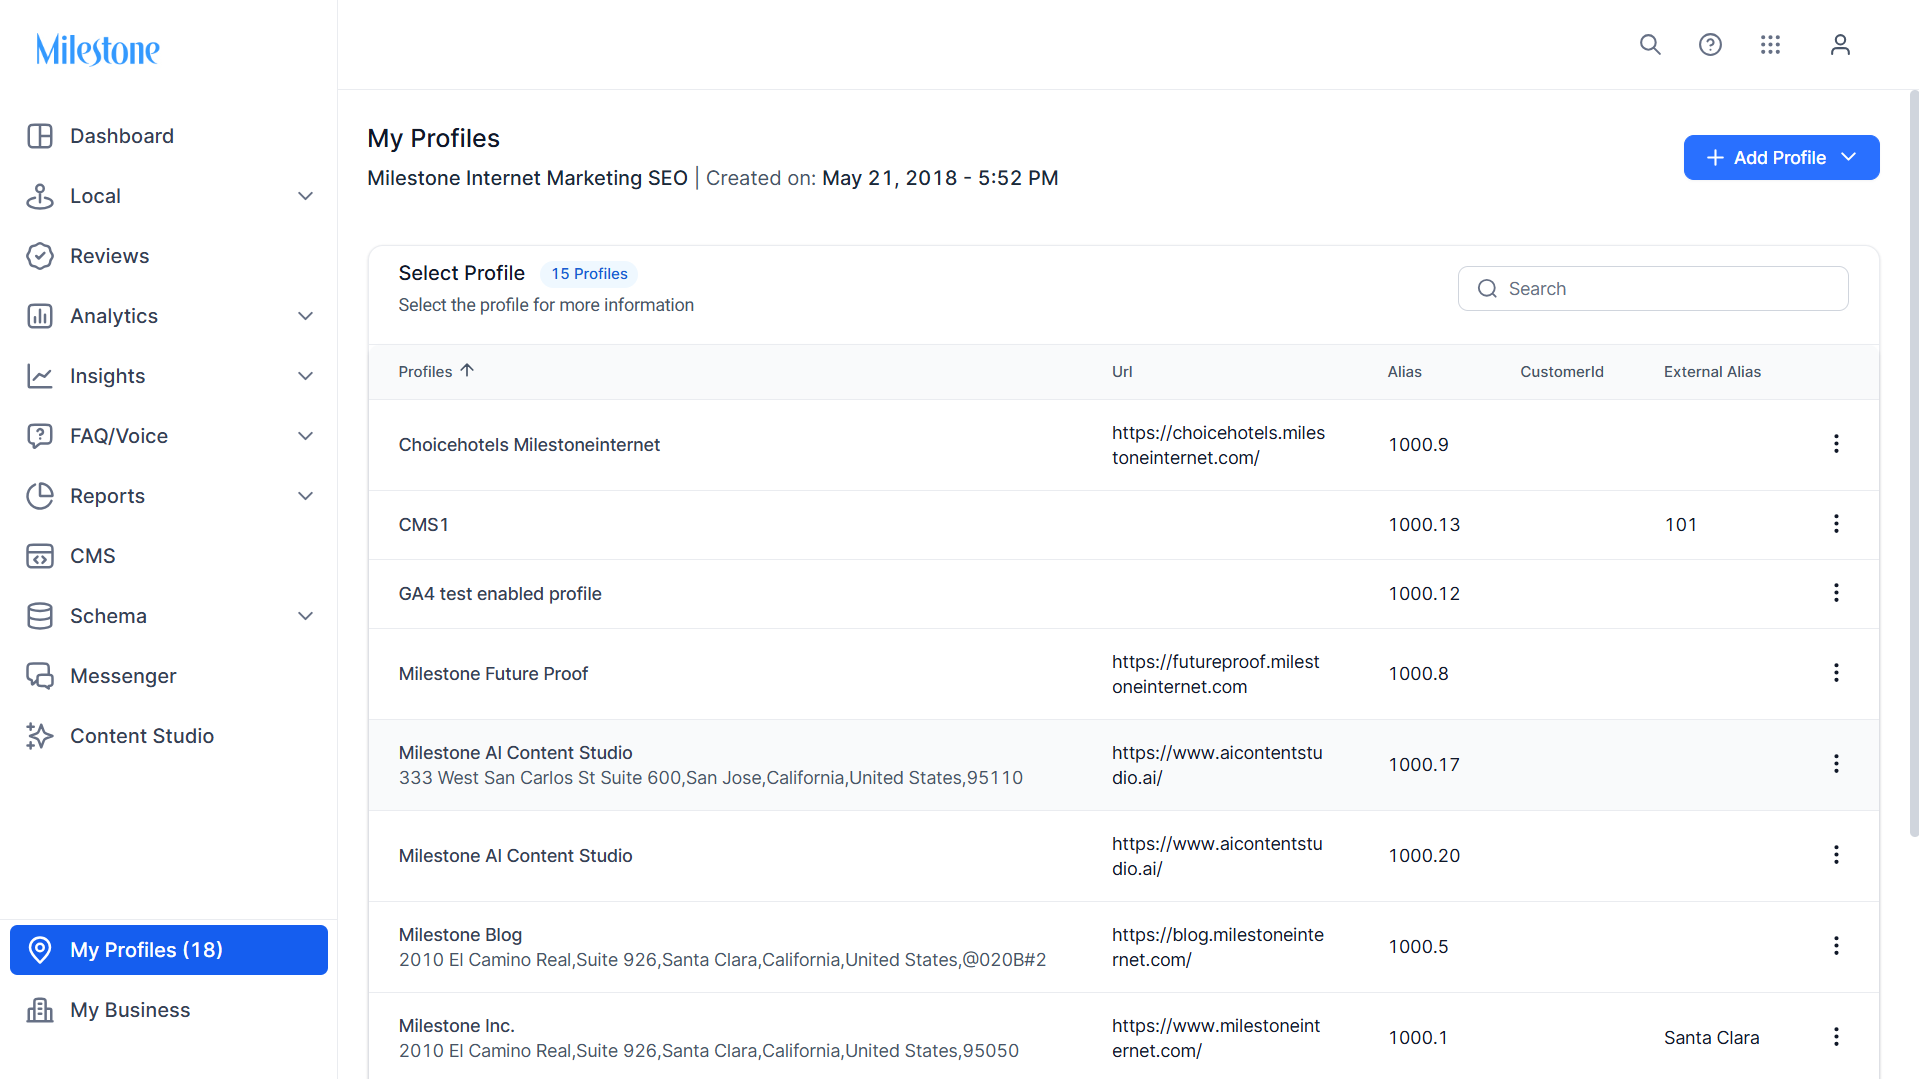Viewport: 1919px width, 1079px height.
Task: Click the Content Studio sparkle icon
Action: [x=40, y=736]
